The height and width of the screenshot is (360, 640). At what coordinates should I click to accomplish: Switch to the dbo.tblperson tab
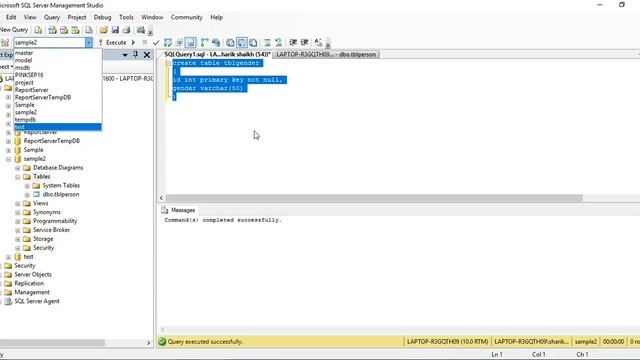(x=326, y=54)
